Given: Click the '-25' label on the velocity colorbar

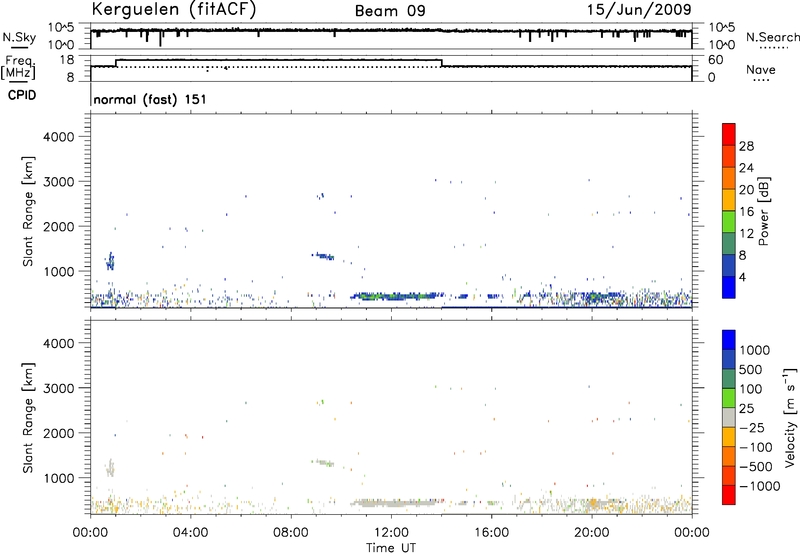Looking at the screenshot, I should (x=751, y=427).
